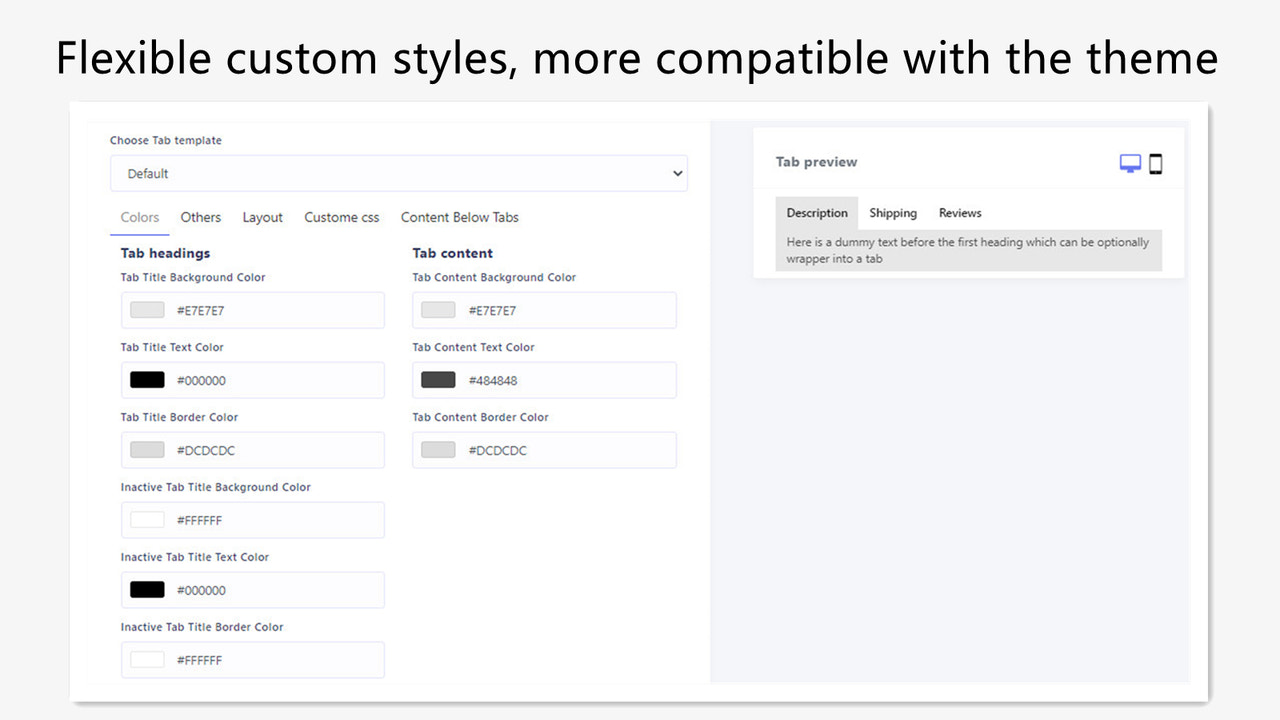Select Description in the Tab preview
Viewport: 1280px width, 720px height.
817,212
